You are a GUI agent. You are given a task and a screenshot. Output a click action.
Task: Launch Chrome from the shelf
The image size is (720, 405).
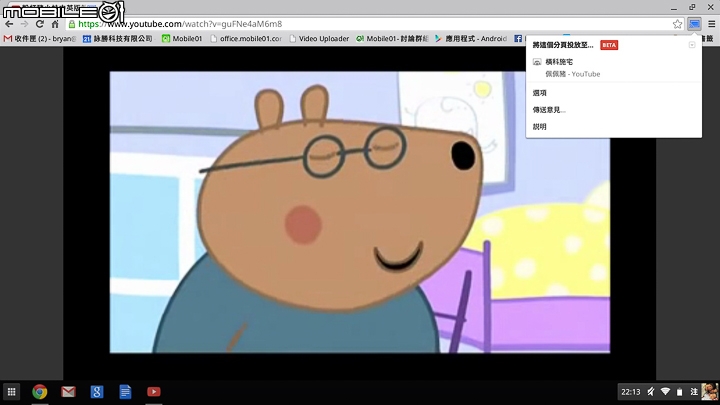pyautogui.click(x=40, y=392)
